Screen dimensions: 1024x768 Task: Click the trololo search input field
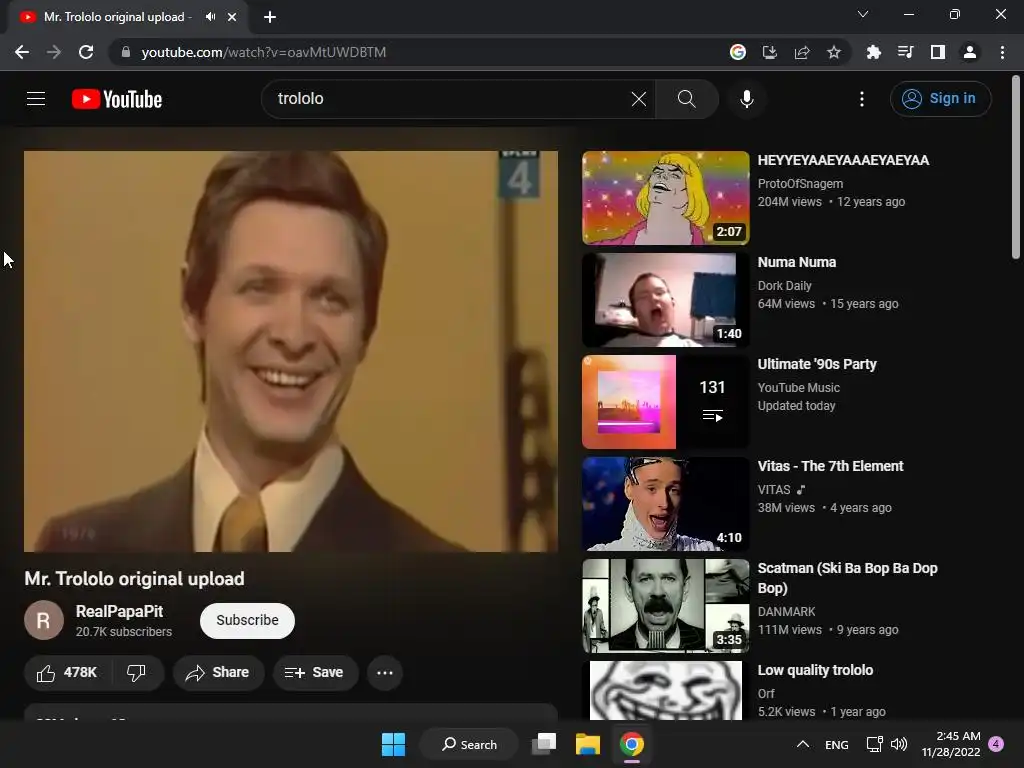pyautogui.click(x=451, y=99)
